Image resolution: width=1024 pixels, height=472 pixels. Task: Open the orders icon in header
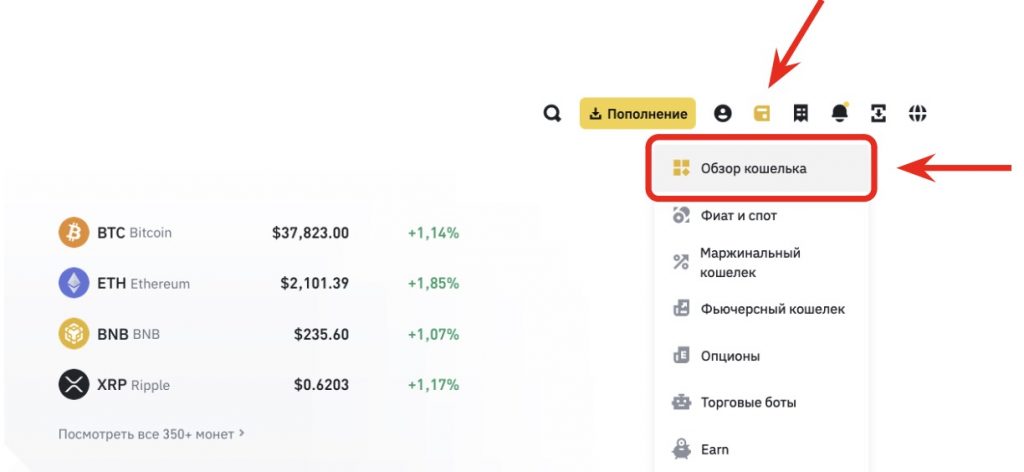tap(801, 114)
